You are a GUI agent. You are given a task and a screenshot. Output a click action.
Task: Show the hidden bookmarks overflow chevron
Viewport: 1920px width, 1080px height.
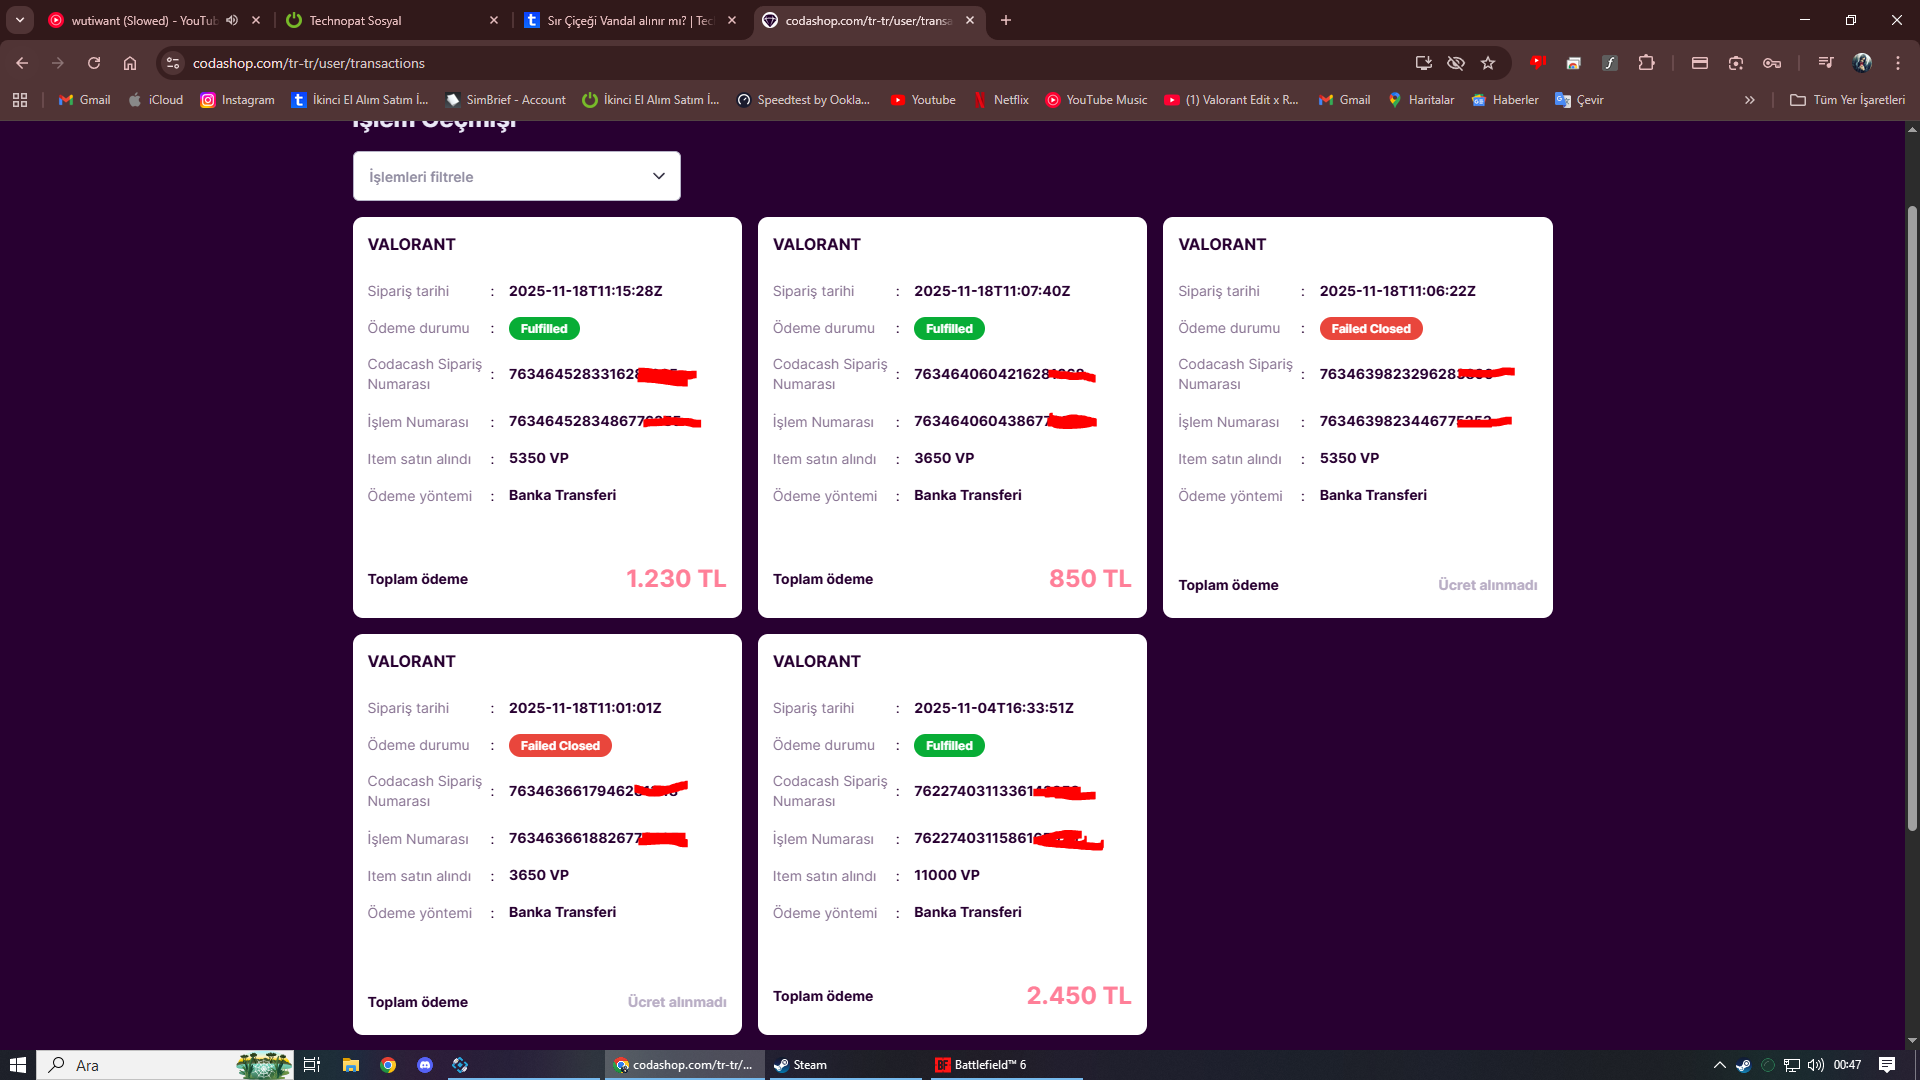tap(1749, 100)
